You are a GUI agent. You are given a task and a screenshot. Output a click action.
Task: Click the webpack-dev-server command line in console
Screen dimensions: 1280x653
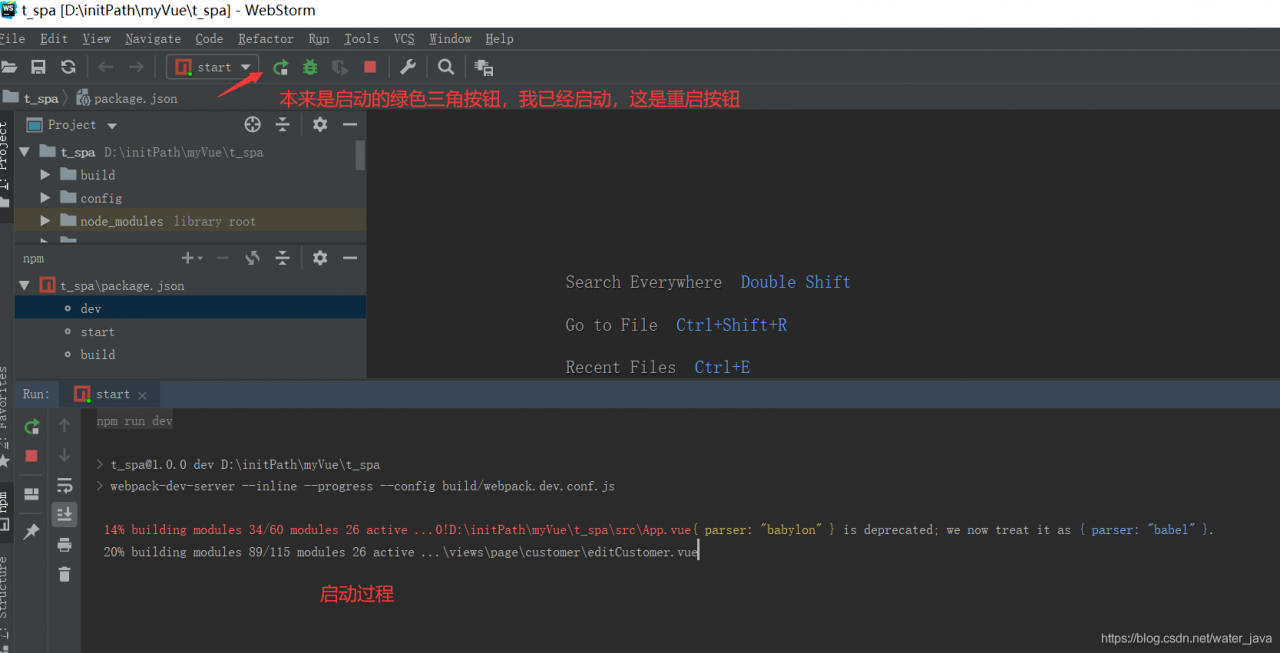(362, 486)
